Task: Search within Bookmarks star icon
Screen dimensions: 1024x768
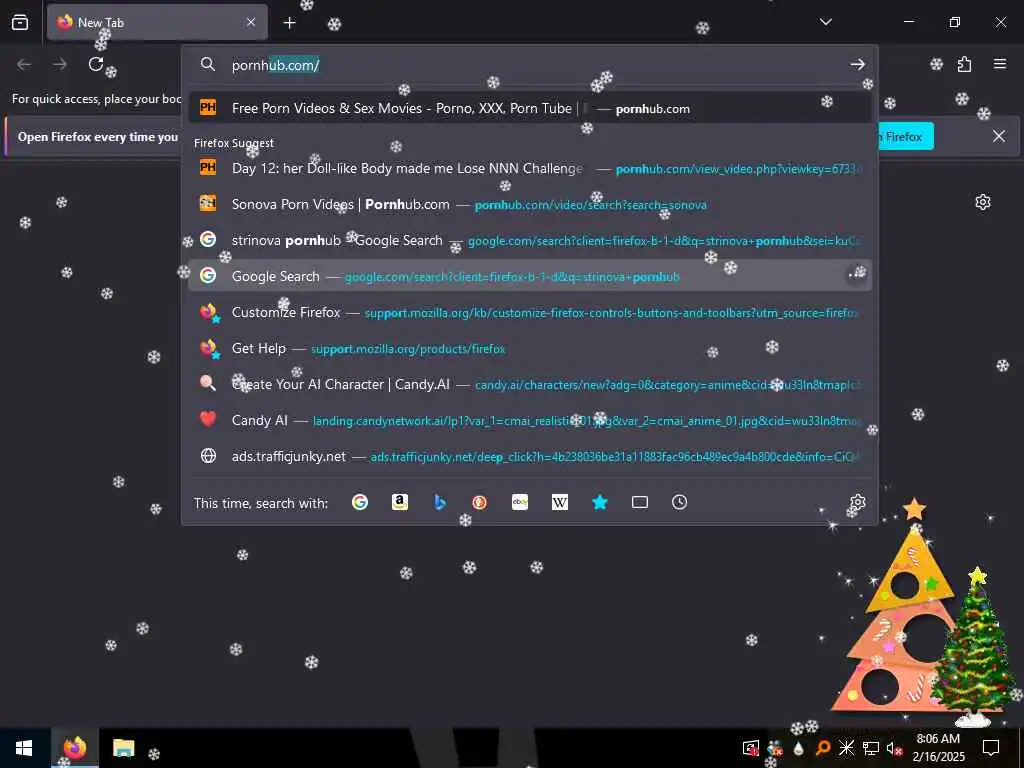Action: click(x=600, y=502)
